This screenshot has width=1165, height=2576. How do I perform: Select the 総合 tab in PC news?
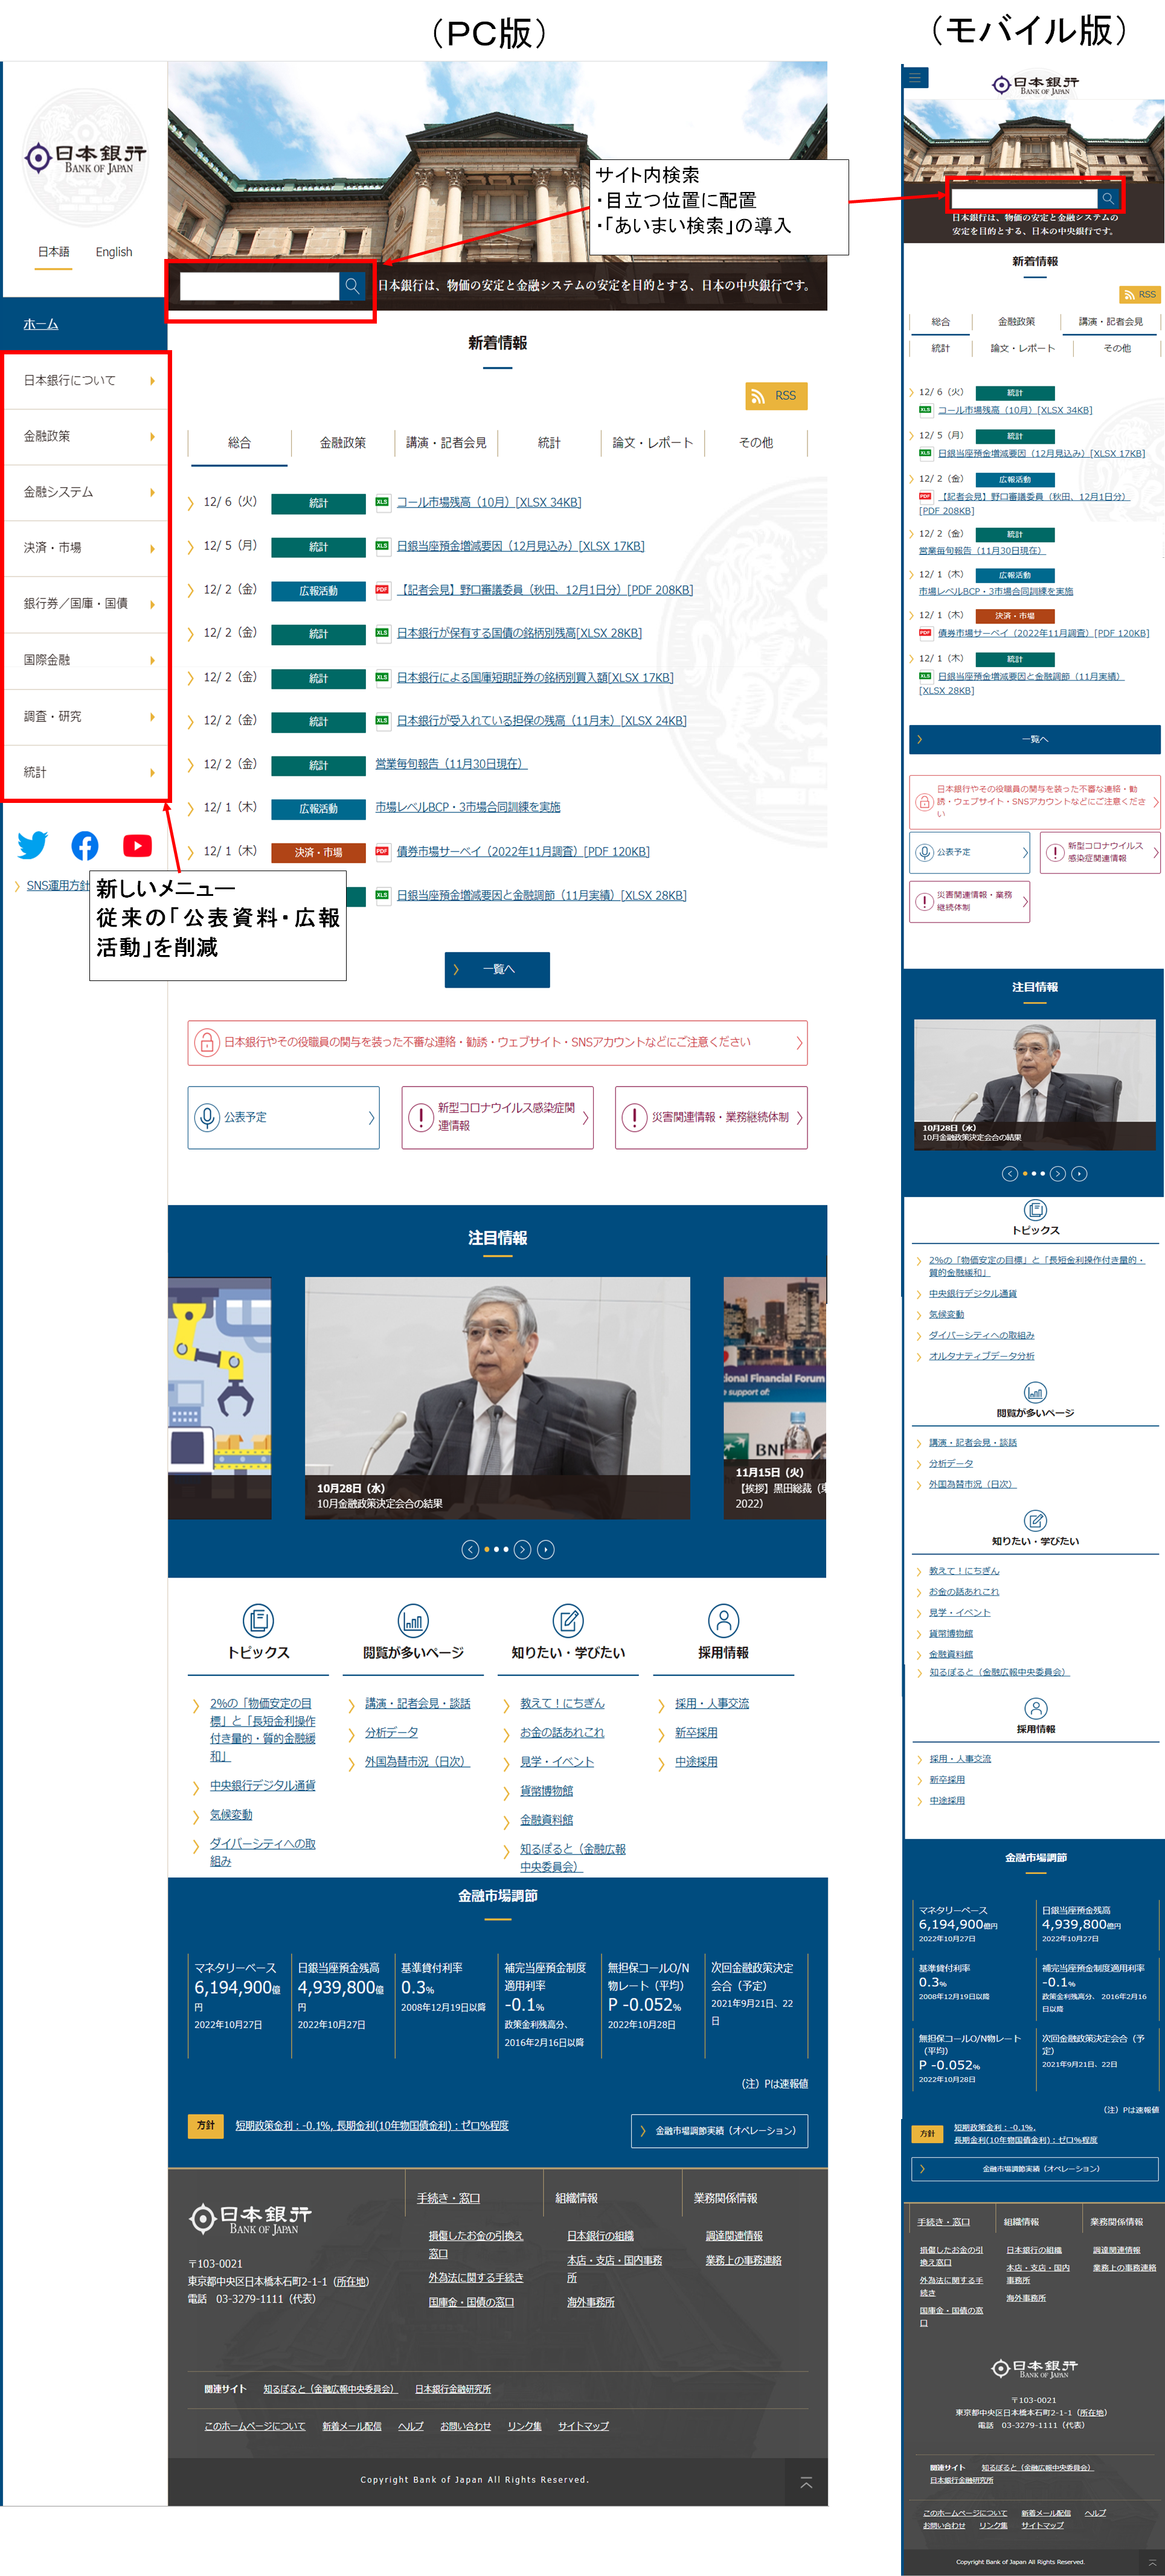click(x=239, y=443)
